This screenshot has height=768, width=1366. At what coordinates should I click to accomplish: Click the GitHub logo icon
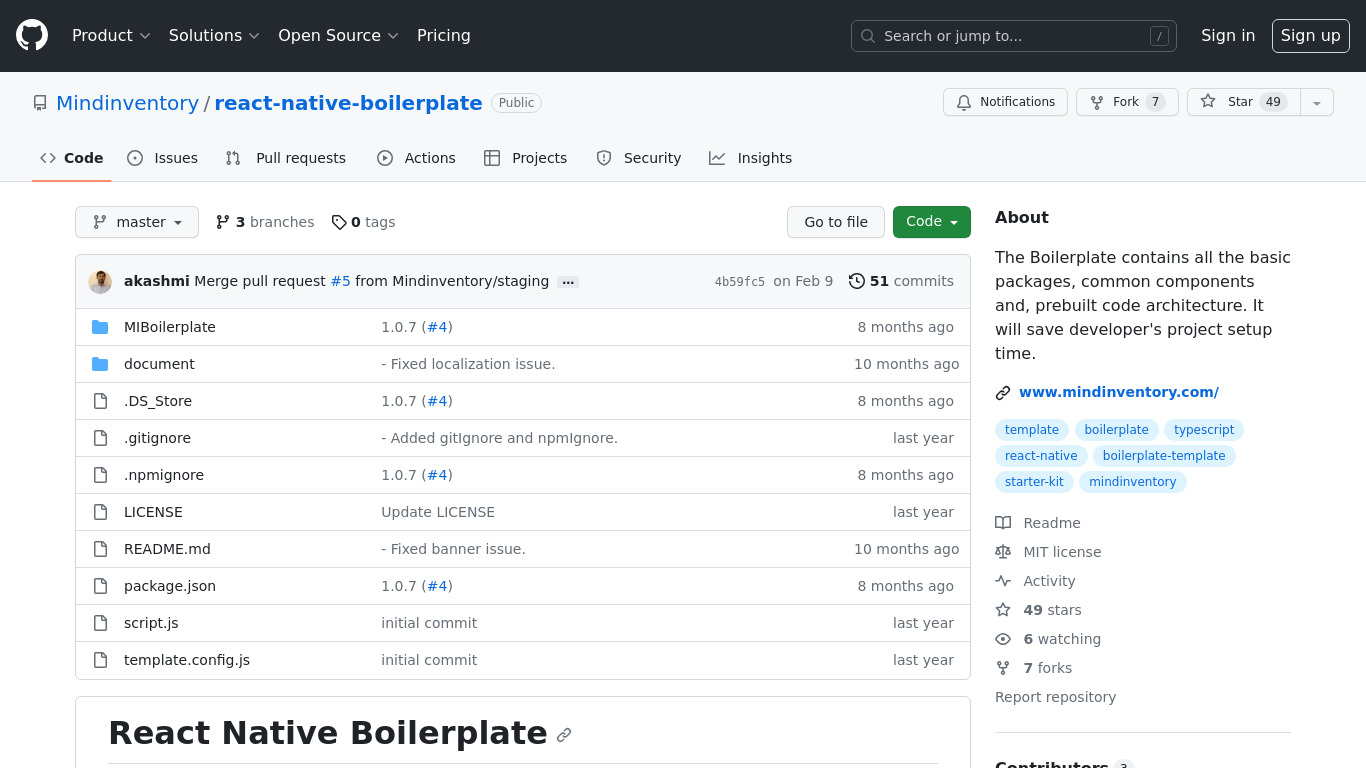[x=32, y=36]
